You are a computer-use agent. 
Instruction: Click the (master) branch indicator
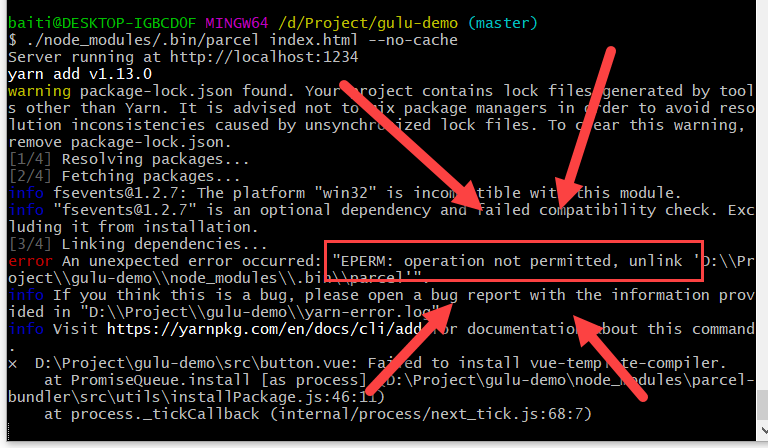(503, 23)
